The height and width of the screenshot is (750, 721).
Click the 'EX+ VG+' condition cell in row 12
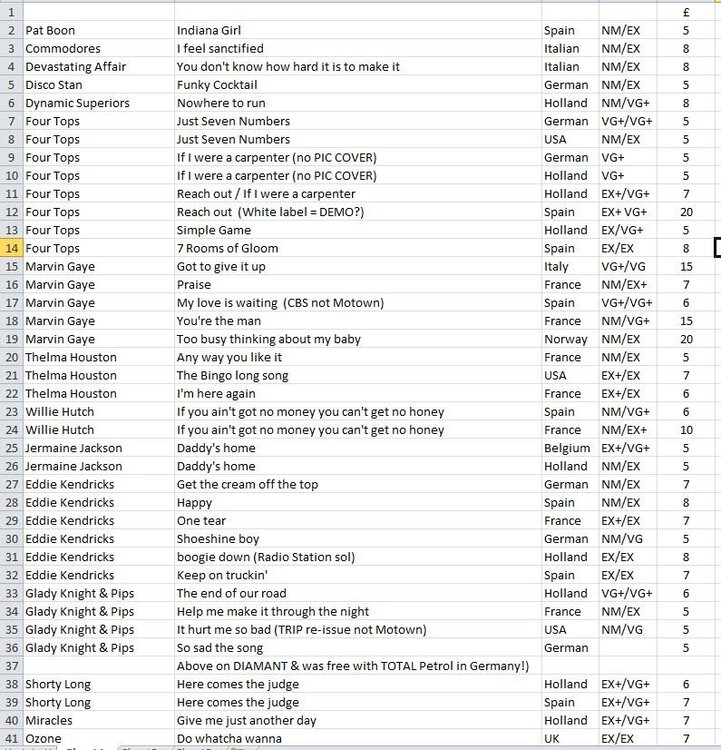click(x=628, y=212)
